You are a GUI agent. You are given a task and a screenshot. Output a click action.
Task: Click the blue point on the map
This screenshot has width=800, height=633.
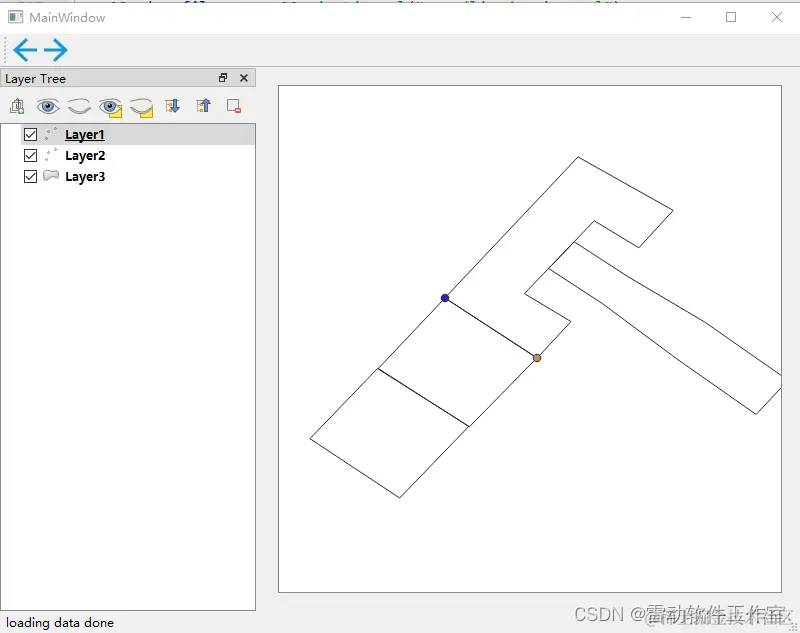pos(445,298)
